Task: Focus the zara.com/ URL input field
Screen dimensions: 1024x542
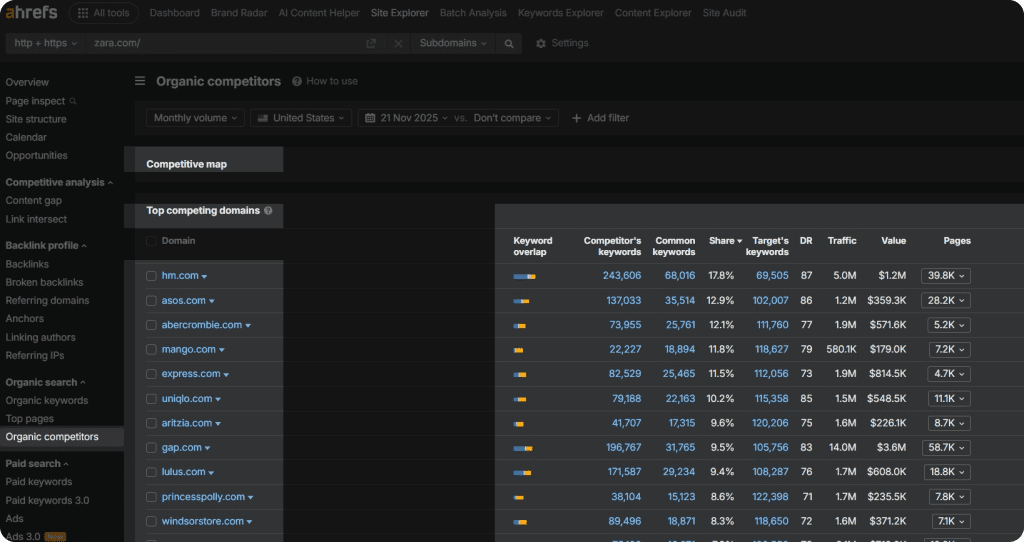Action: pos(225,43)
